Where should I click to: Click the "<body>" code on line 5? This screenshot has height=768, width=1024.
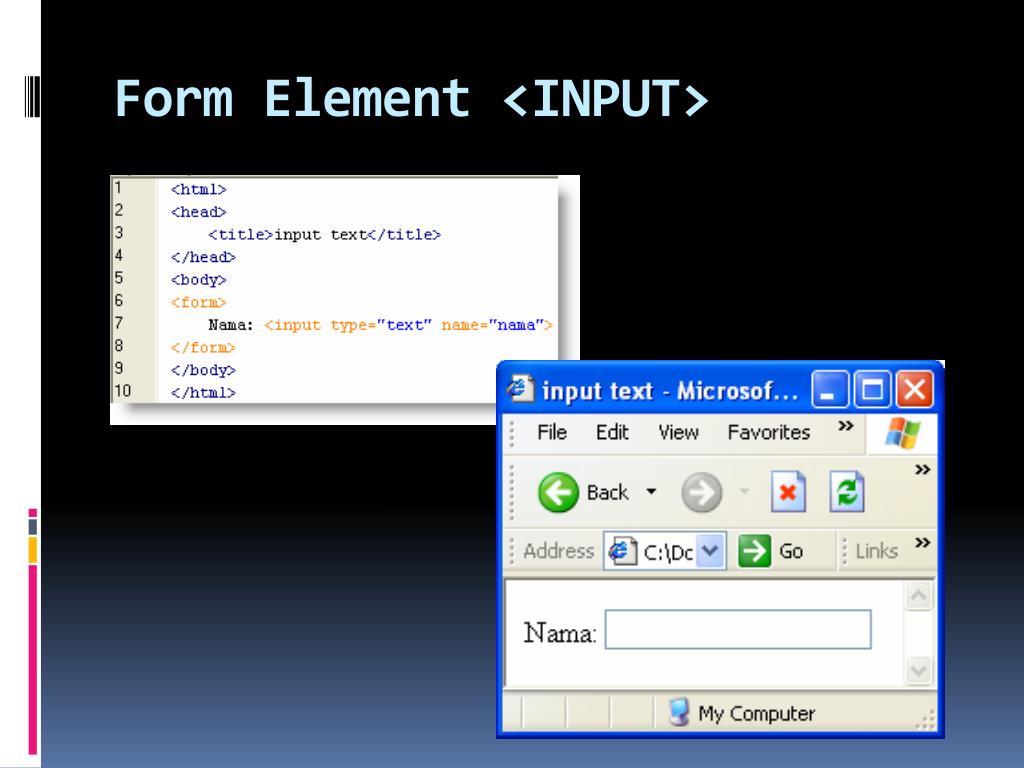tap(199, 280)
